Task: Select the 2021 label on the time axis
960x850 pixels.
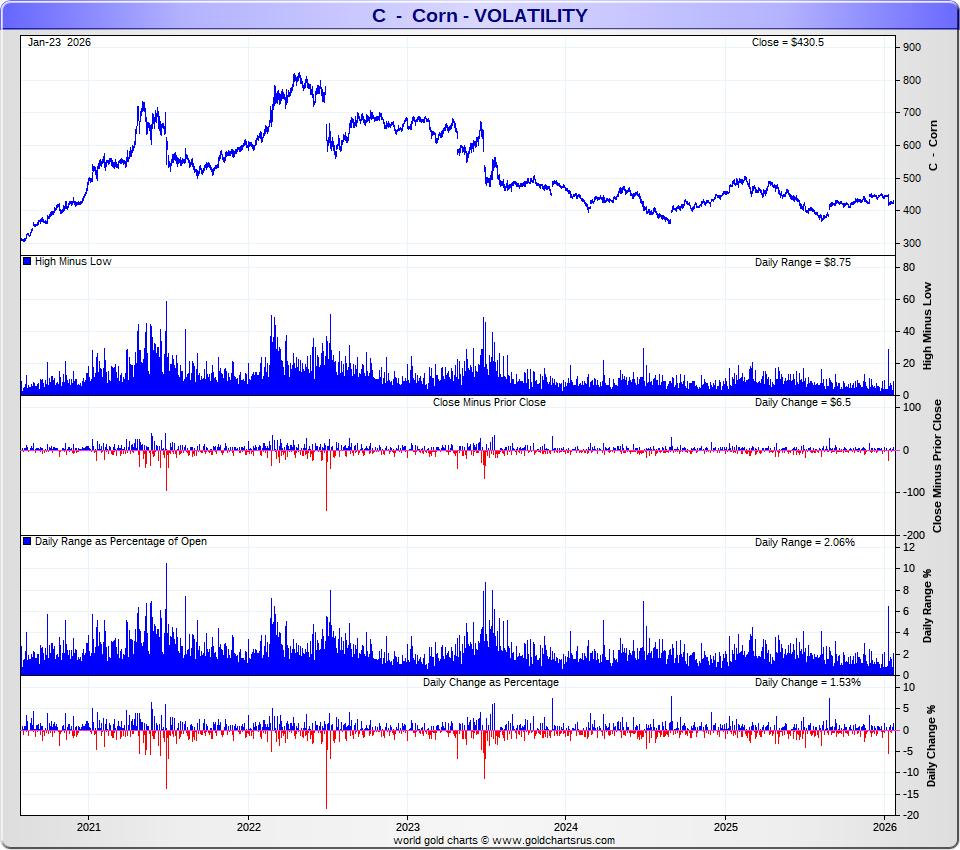Action: point(89,827)
